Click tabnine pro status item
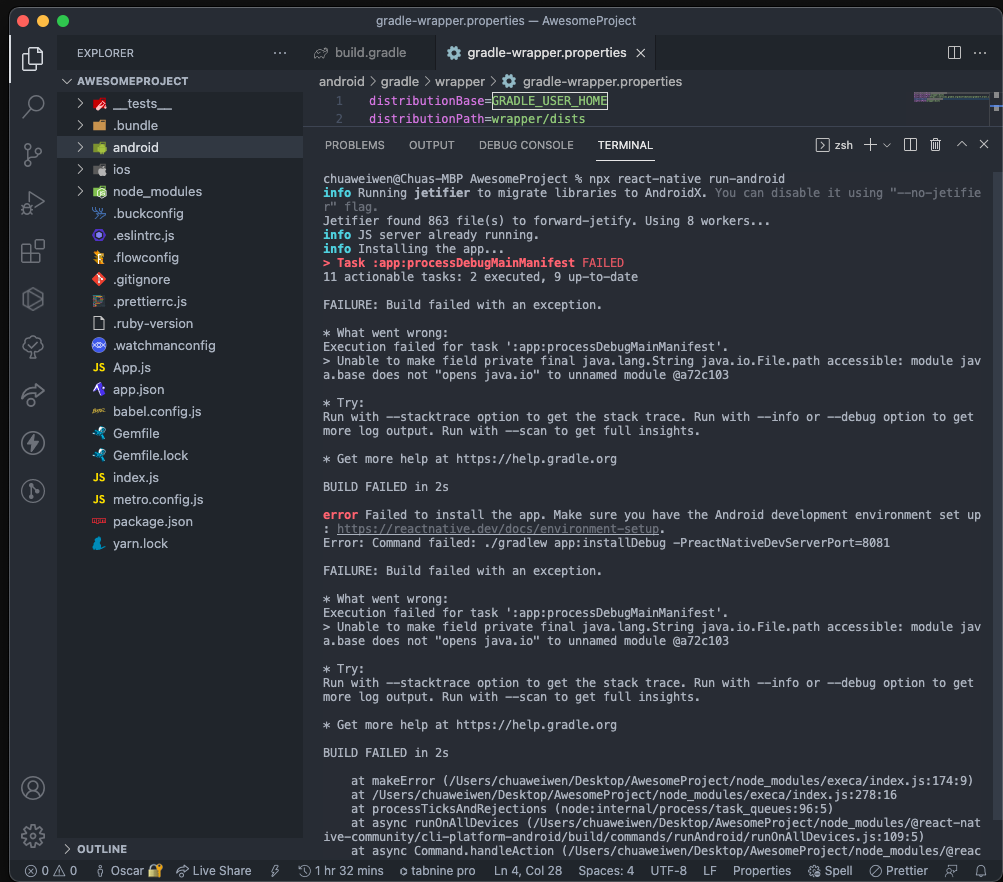 (438, 870)
